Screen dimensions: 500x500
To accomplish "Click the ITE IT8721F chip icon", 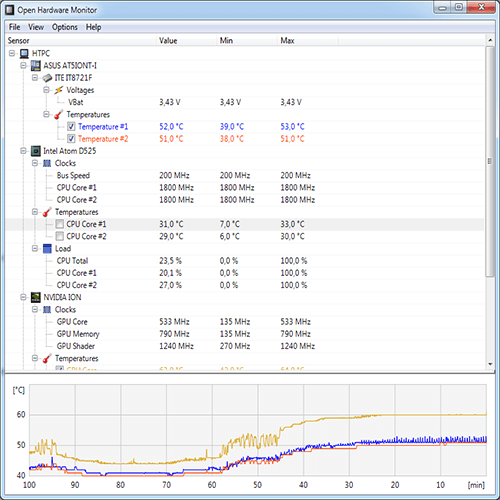I will pyautogui.click(x=47, y=78).
